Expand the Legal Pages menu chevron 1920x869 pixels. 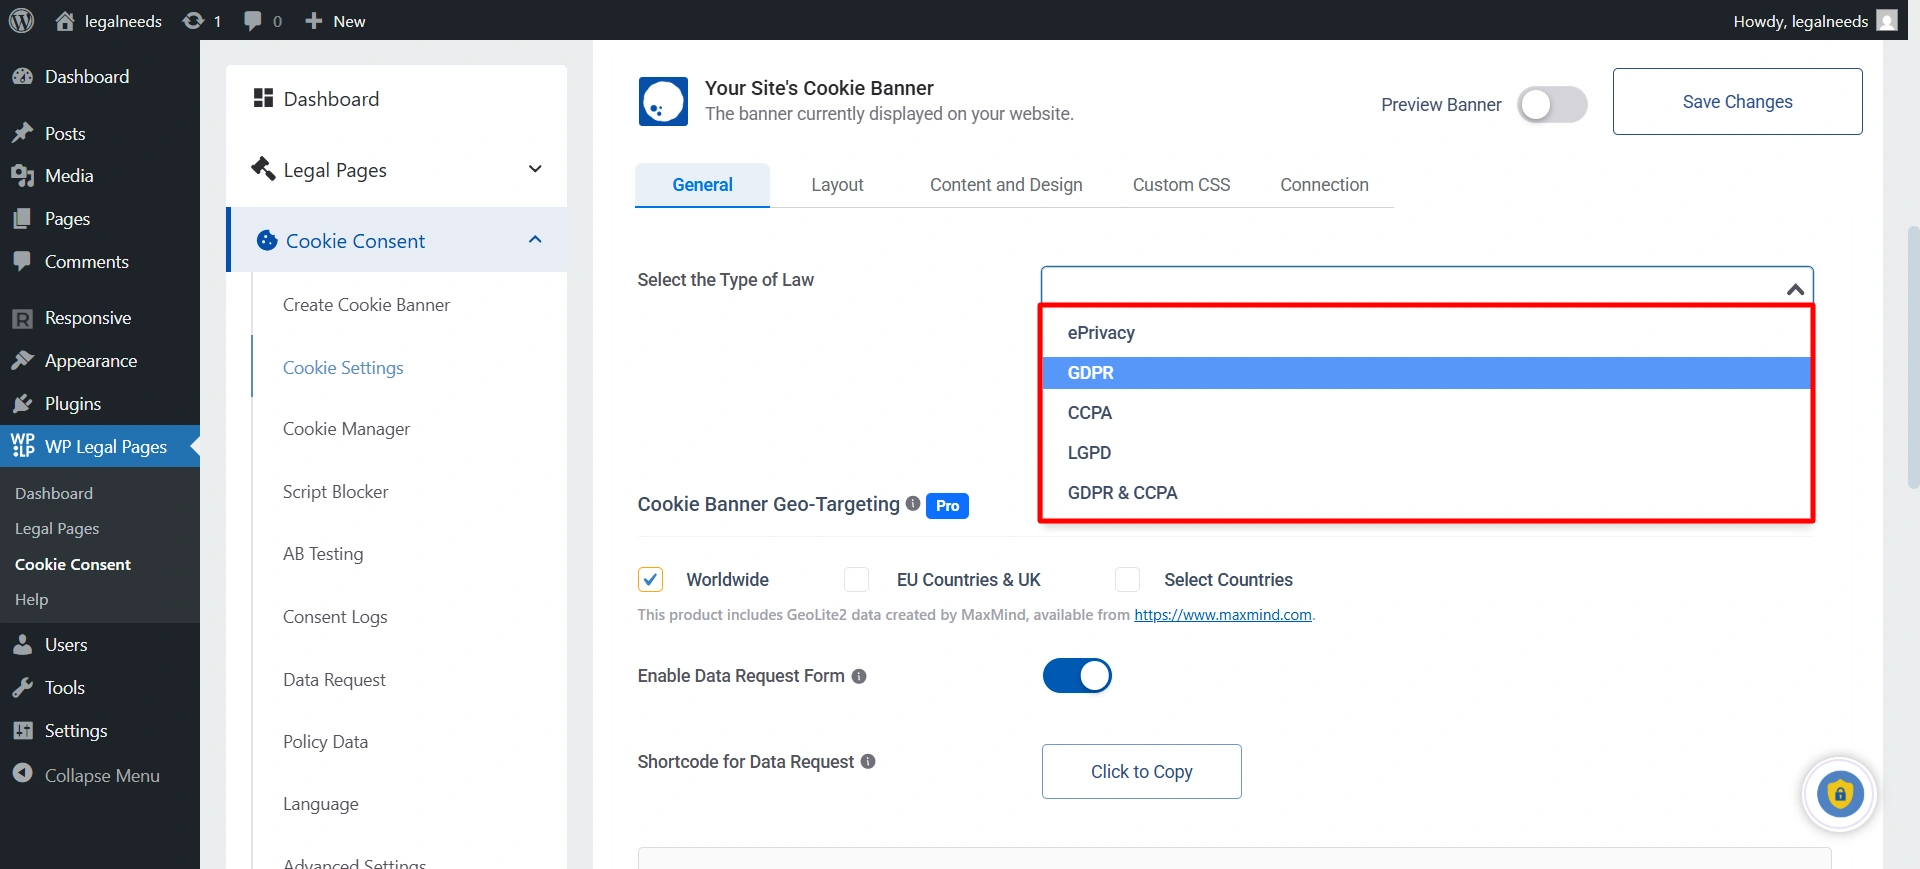pyautogui.click(x=535, y=169)
